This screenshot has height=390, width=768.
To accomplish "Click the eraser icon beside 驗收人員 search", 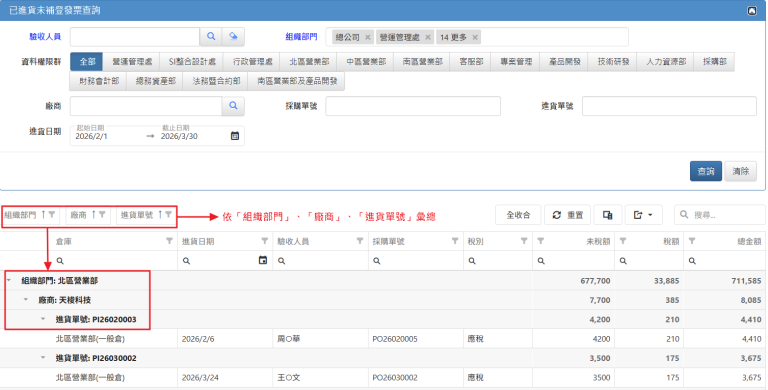I will tap(233, 37).
